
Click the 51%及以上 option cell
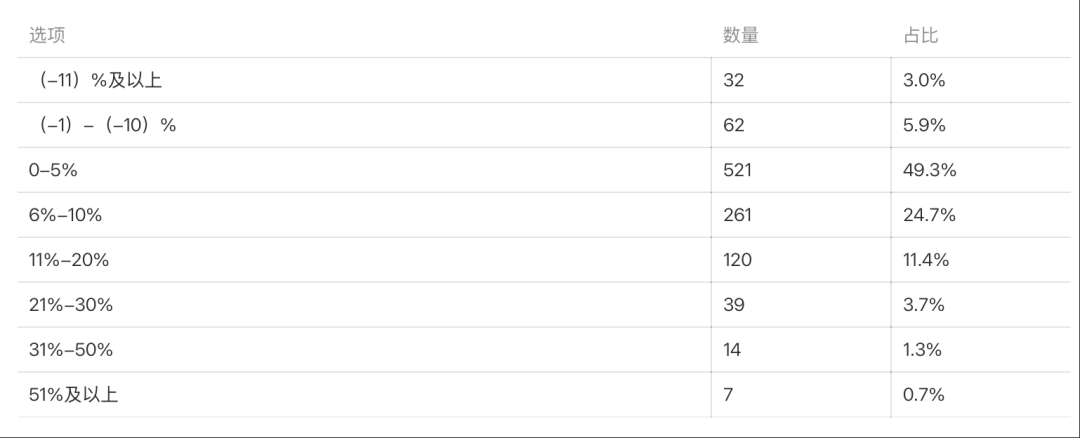click(73, 395)
